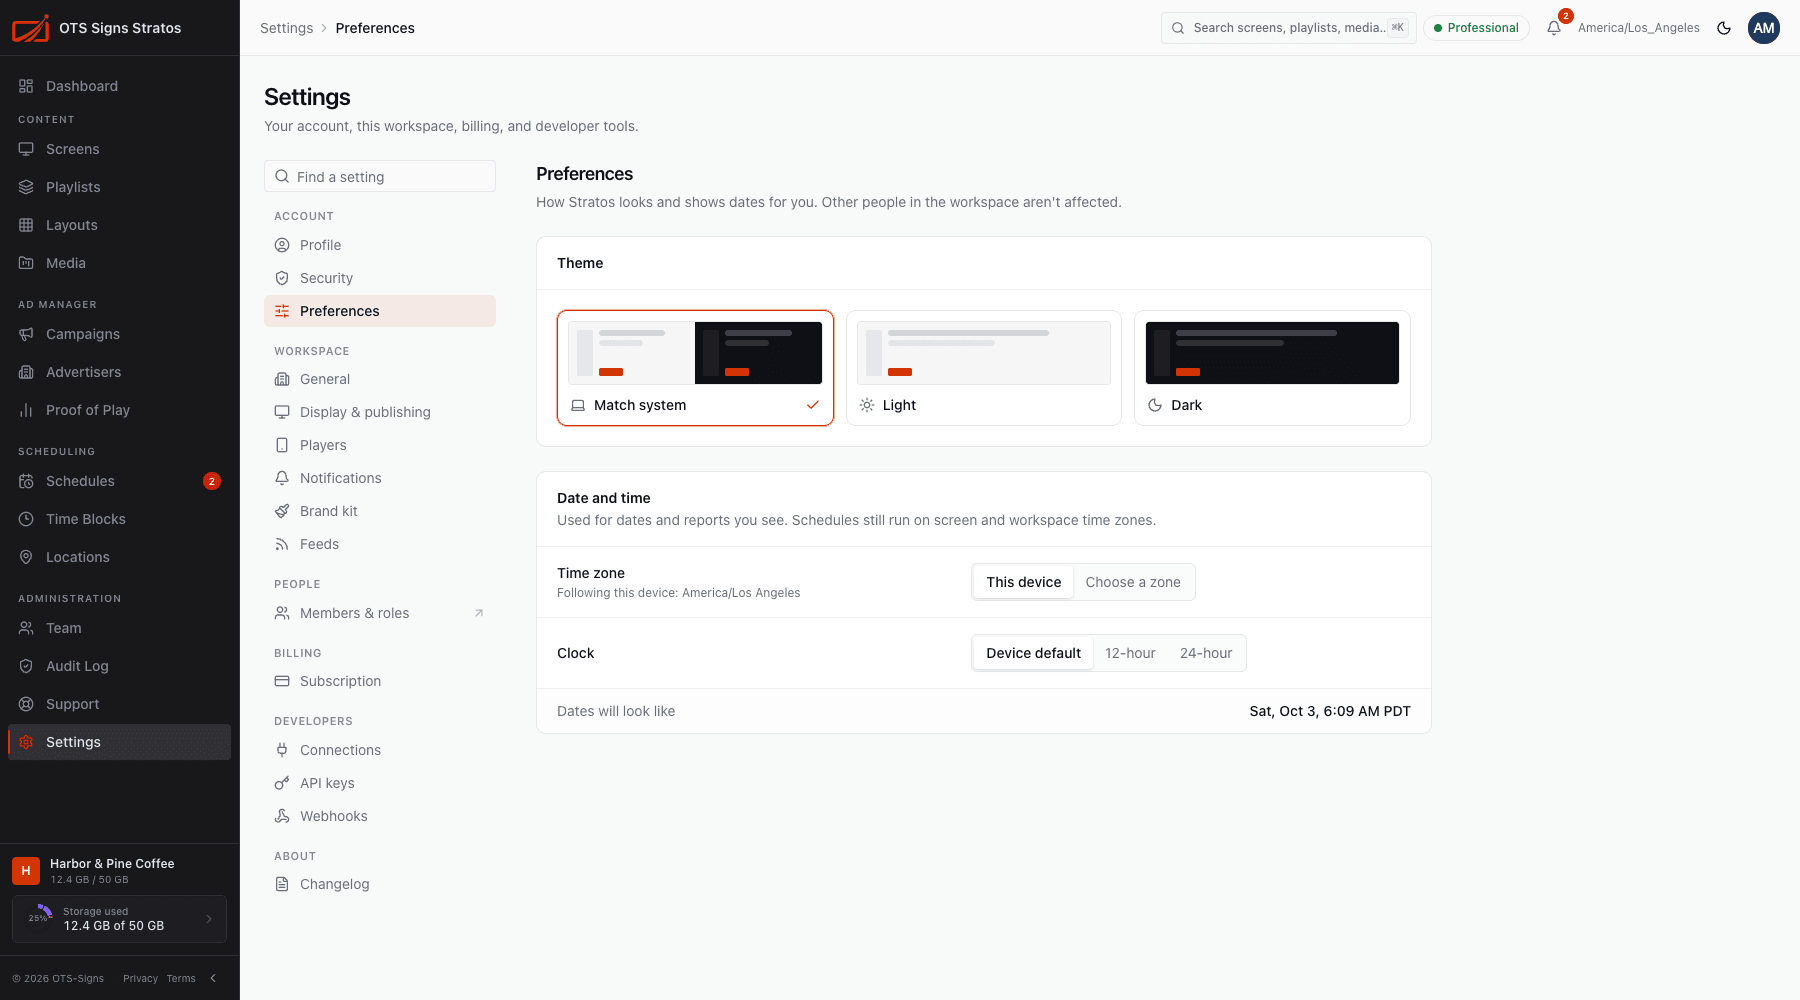Open Media library in sidebar
This screenshot has height=1000, width=1800.
tap(119, 263)
